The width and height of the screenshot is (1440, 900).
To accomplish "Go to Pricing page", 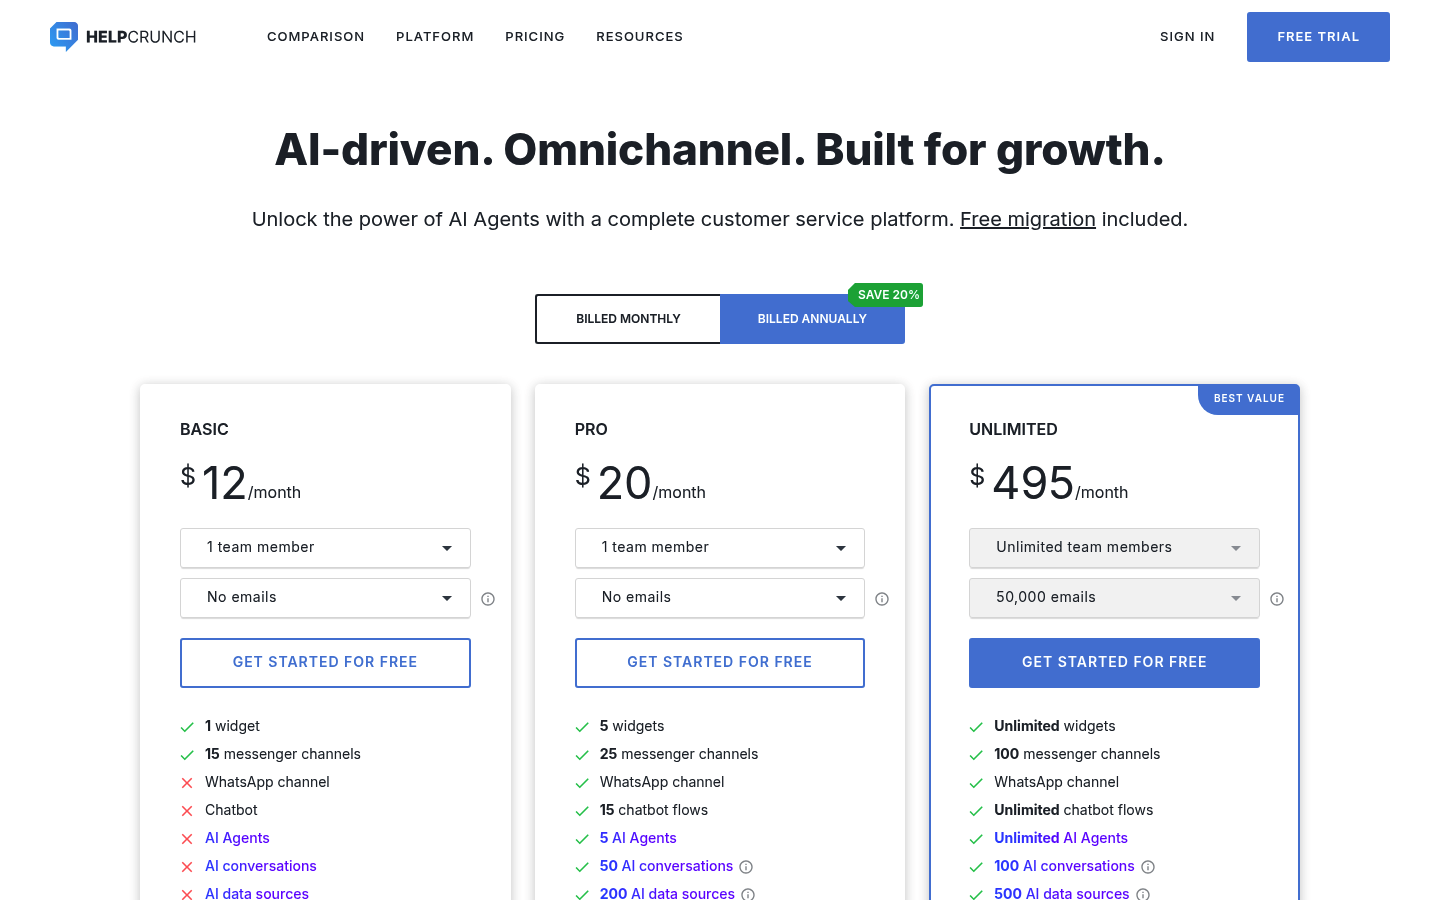I will click(x=535, y=37).
